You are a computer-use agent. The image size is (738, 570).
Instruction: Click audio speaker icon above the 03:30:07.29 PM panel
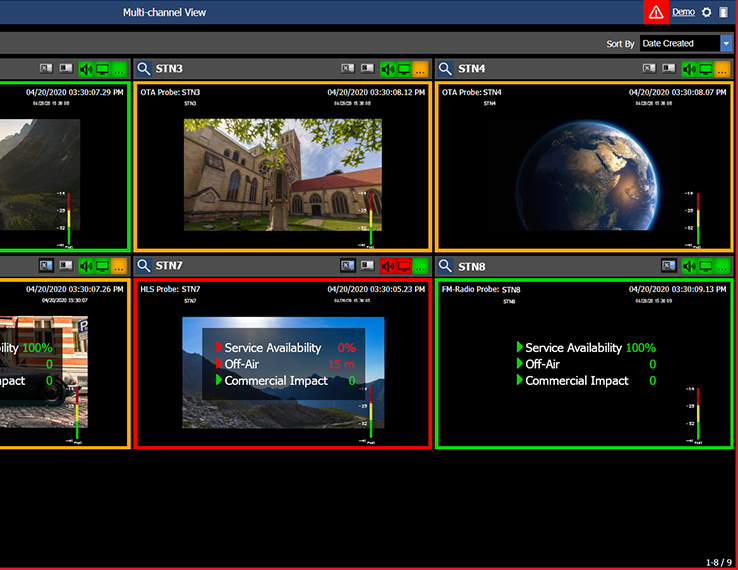coord(86,69)
